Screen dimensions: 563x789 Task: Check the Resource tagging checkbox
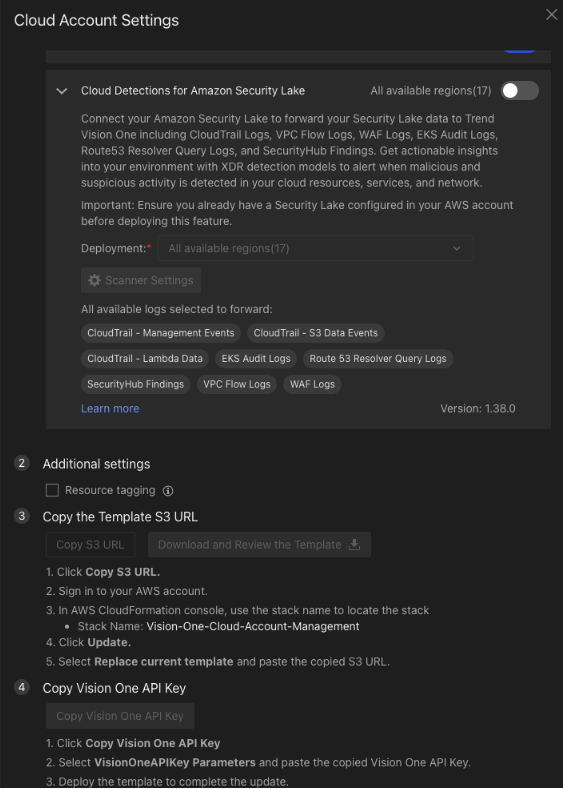(x=52, y=490)
